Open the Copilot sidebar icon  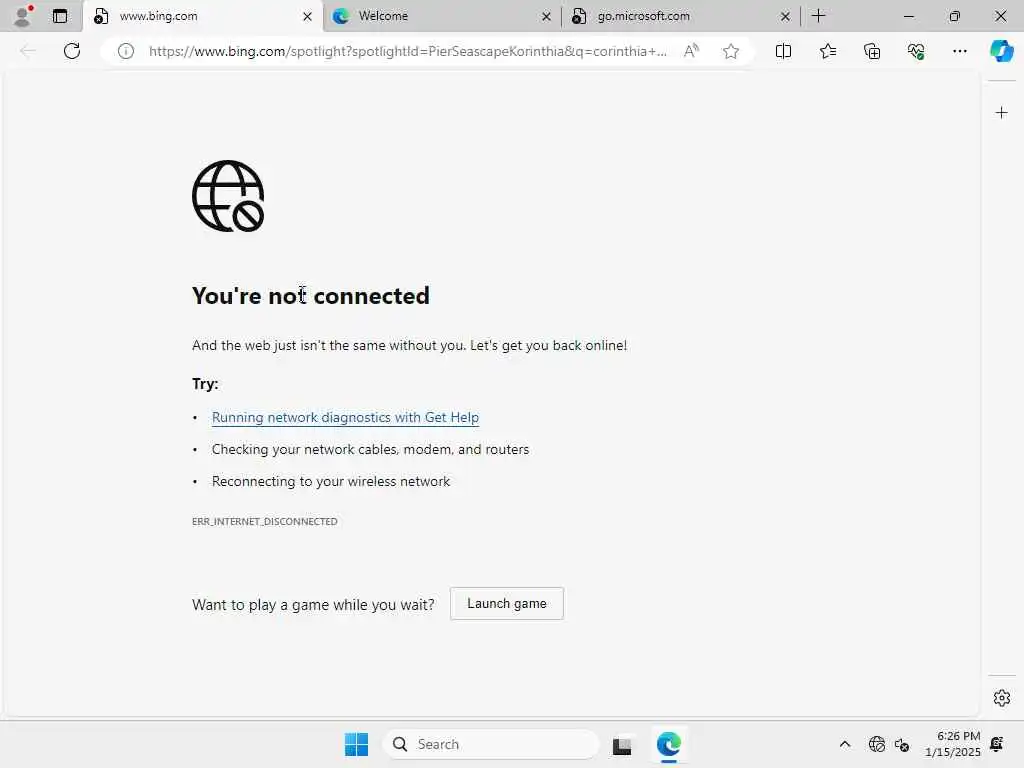click(x=1001, y=51)
